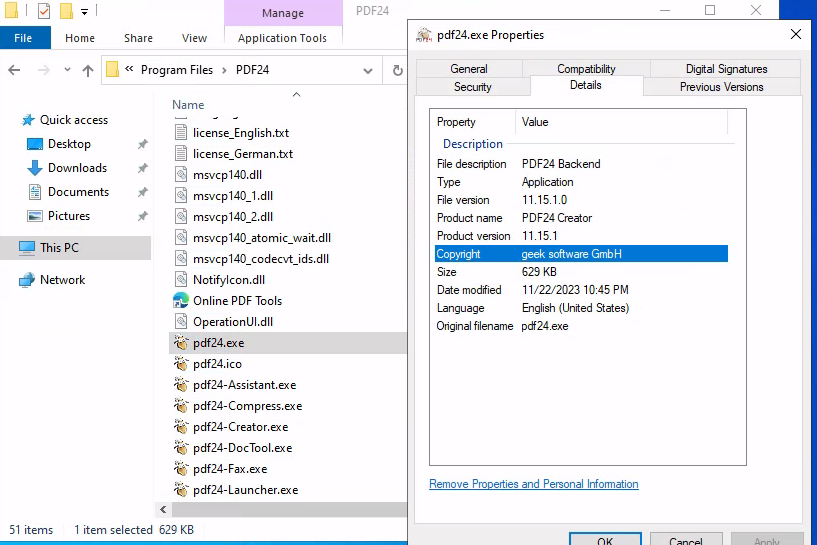Click the Cancel button

(686, 539)
